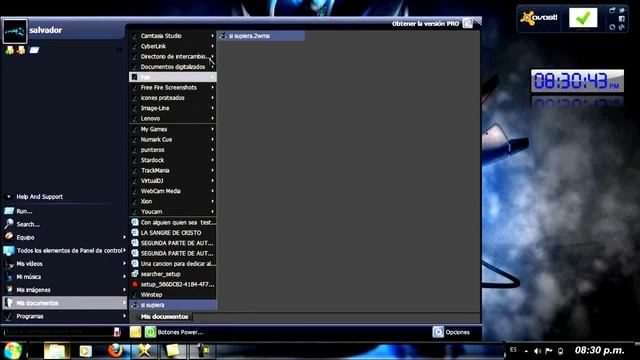Click the volume speaker tray icon
The height and width of the screenshot is (360, 640).
pos(537,351)
